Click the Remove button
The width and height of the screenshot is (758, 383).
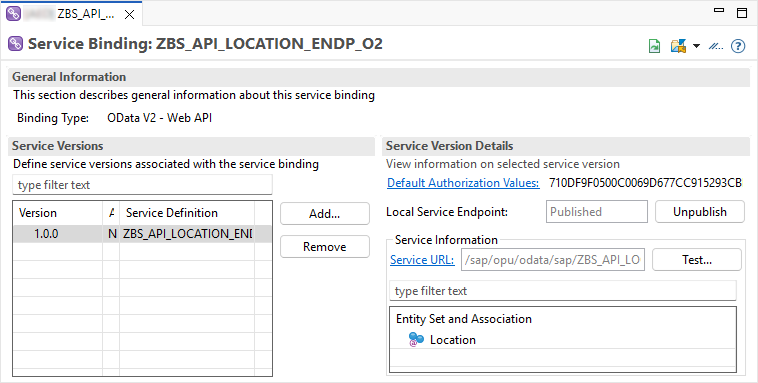[325, 247]
